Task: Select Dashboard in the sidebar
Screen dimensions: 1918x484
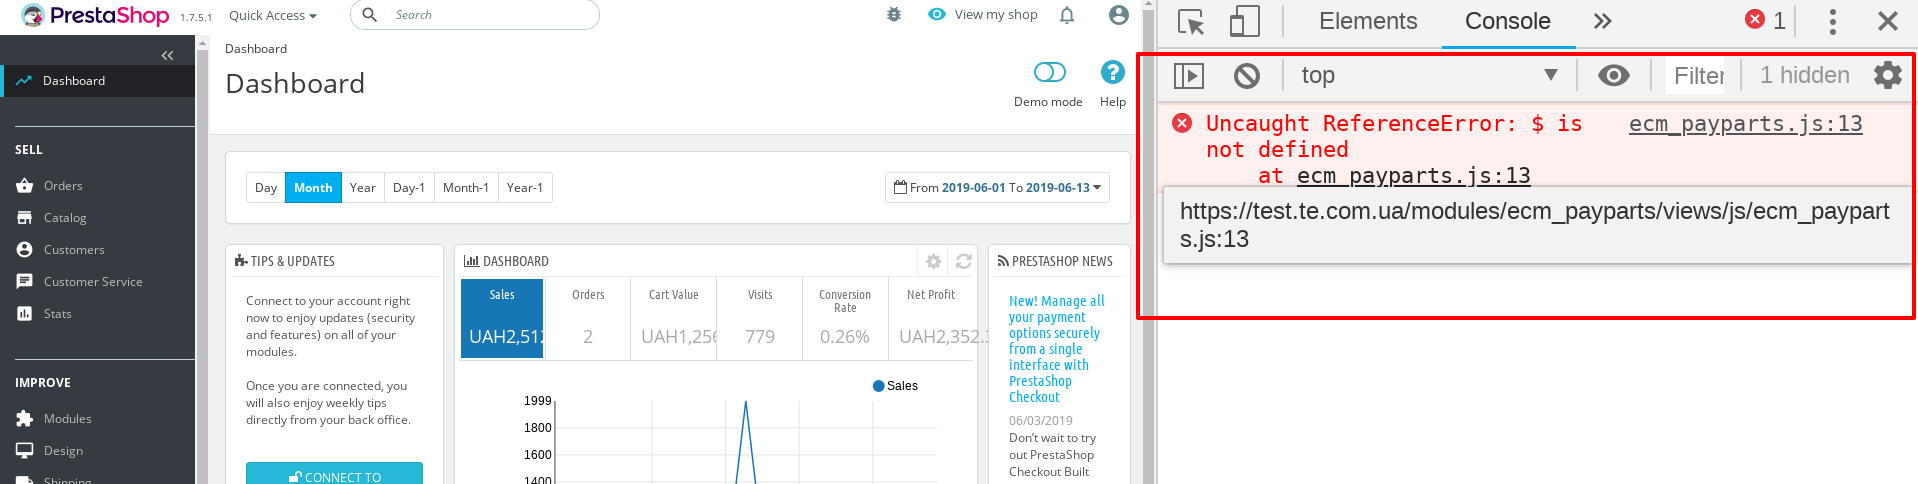Action: pyautogui.click(x=97, y=81)
